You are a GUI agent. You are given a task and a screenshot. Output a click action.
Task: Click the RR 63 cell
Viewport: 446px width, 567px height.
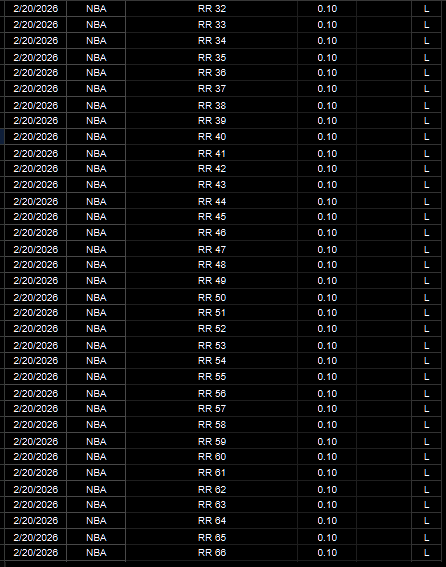tap(212, 505)
